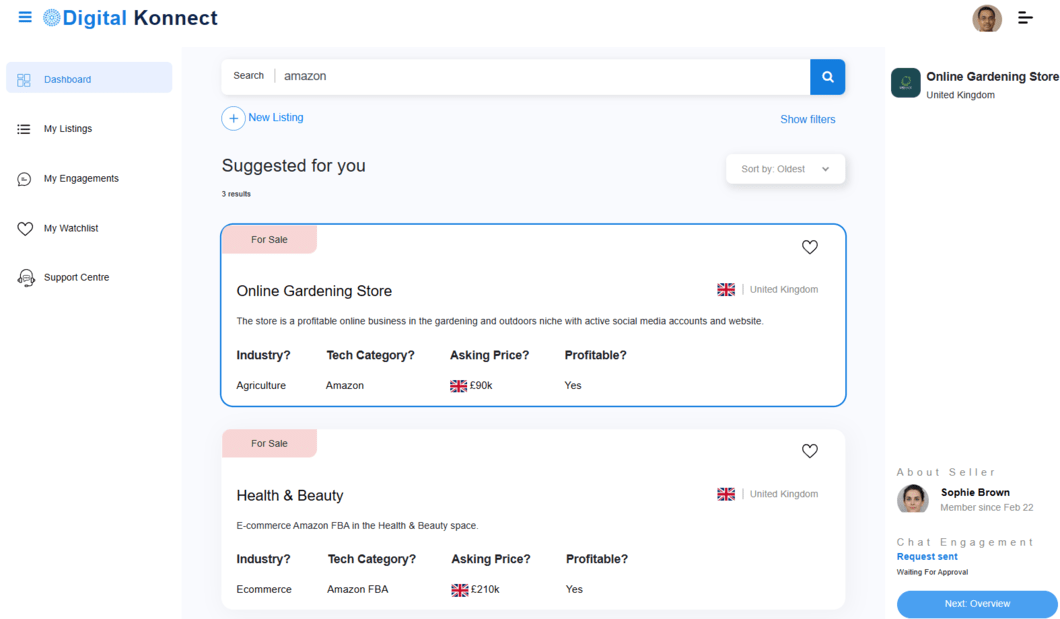Open the Support Centre page
The height and width of the screenshot is (619, 1060).
[76, 278]
